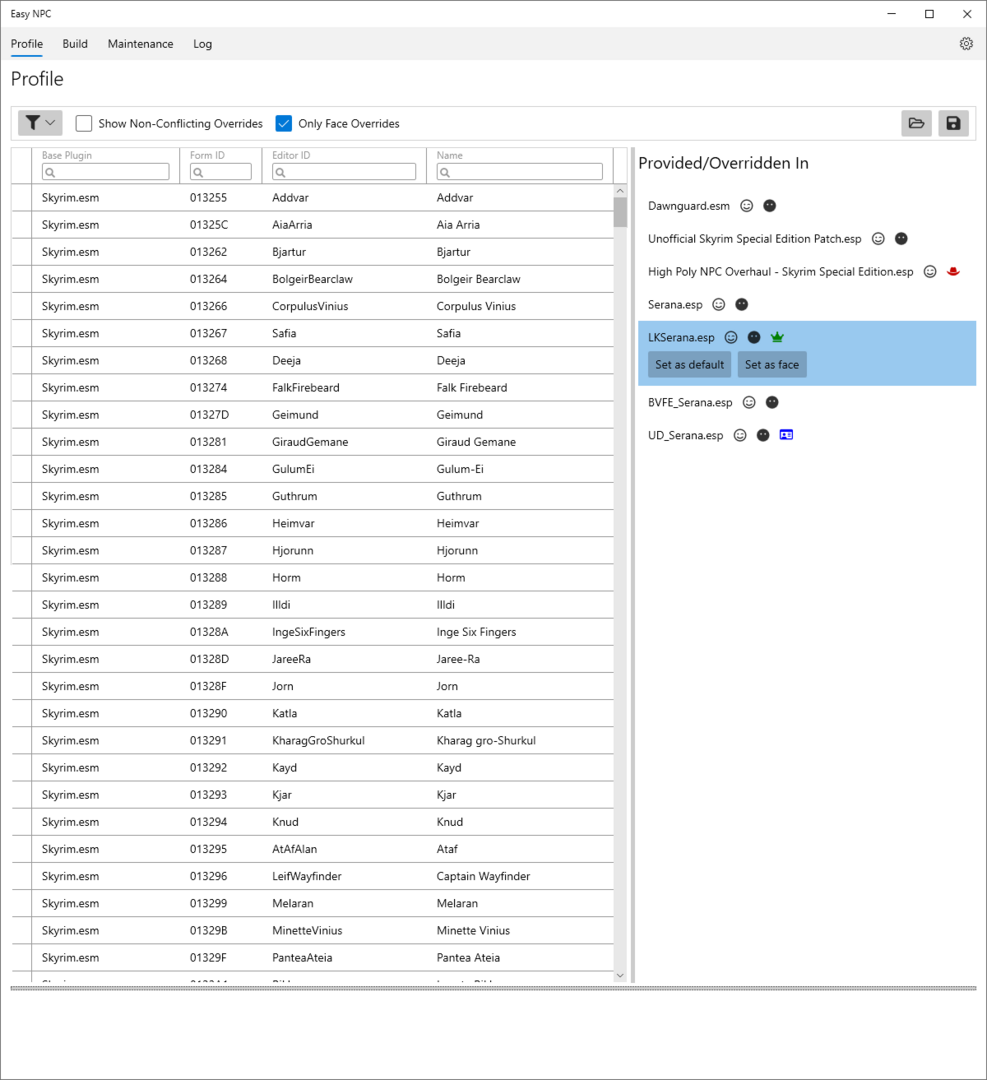Screen dimensions: 987x1080
Task: Click smiley icon beside UD_Serana.esp
Action: [x=740, y=435]
